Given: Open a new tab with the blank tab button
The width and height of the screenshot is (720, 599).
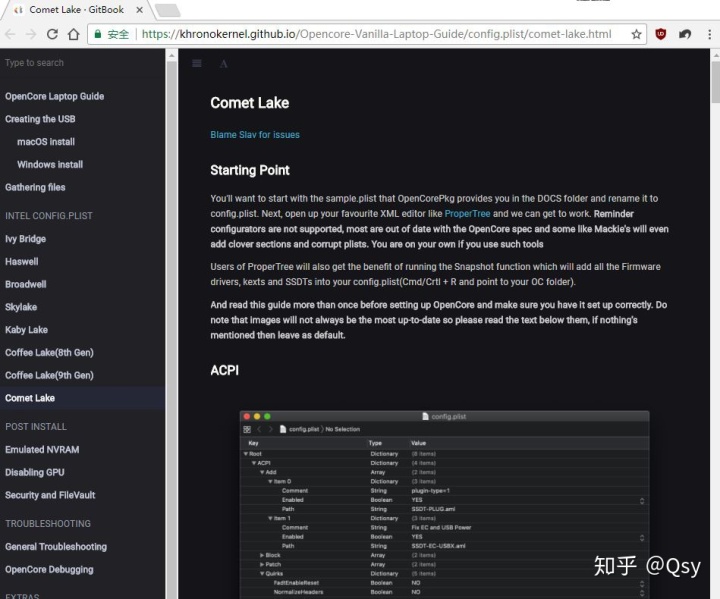Looking at the screenshot, I should [168, 10].
